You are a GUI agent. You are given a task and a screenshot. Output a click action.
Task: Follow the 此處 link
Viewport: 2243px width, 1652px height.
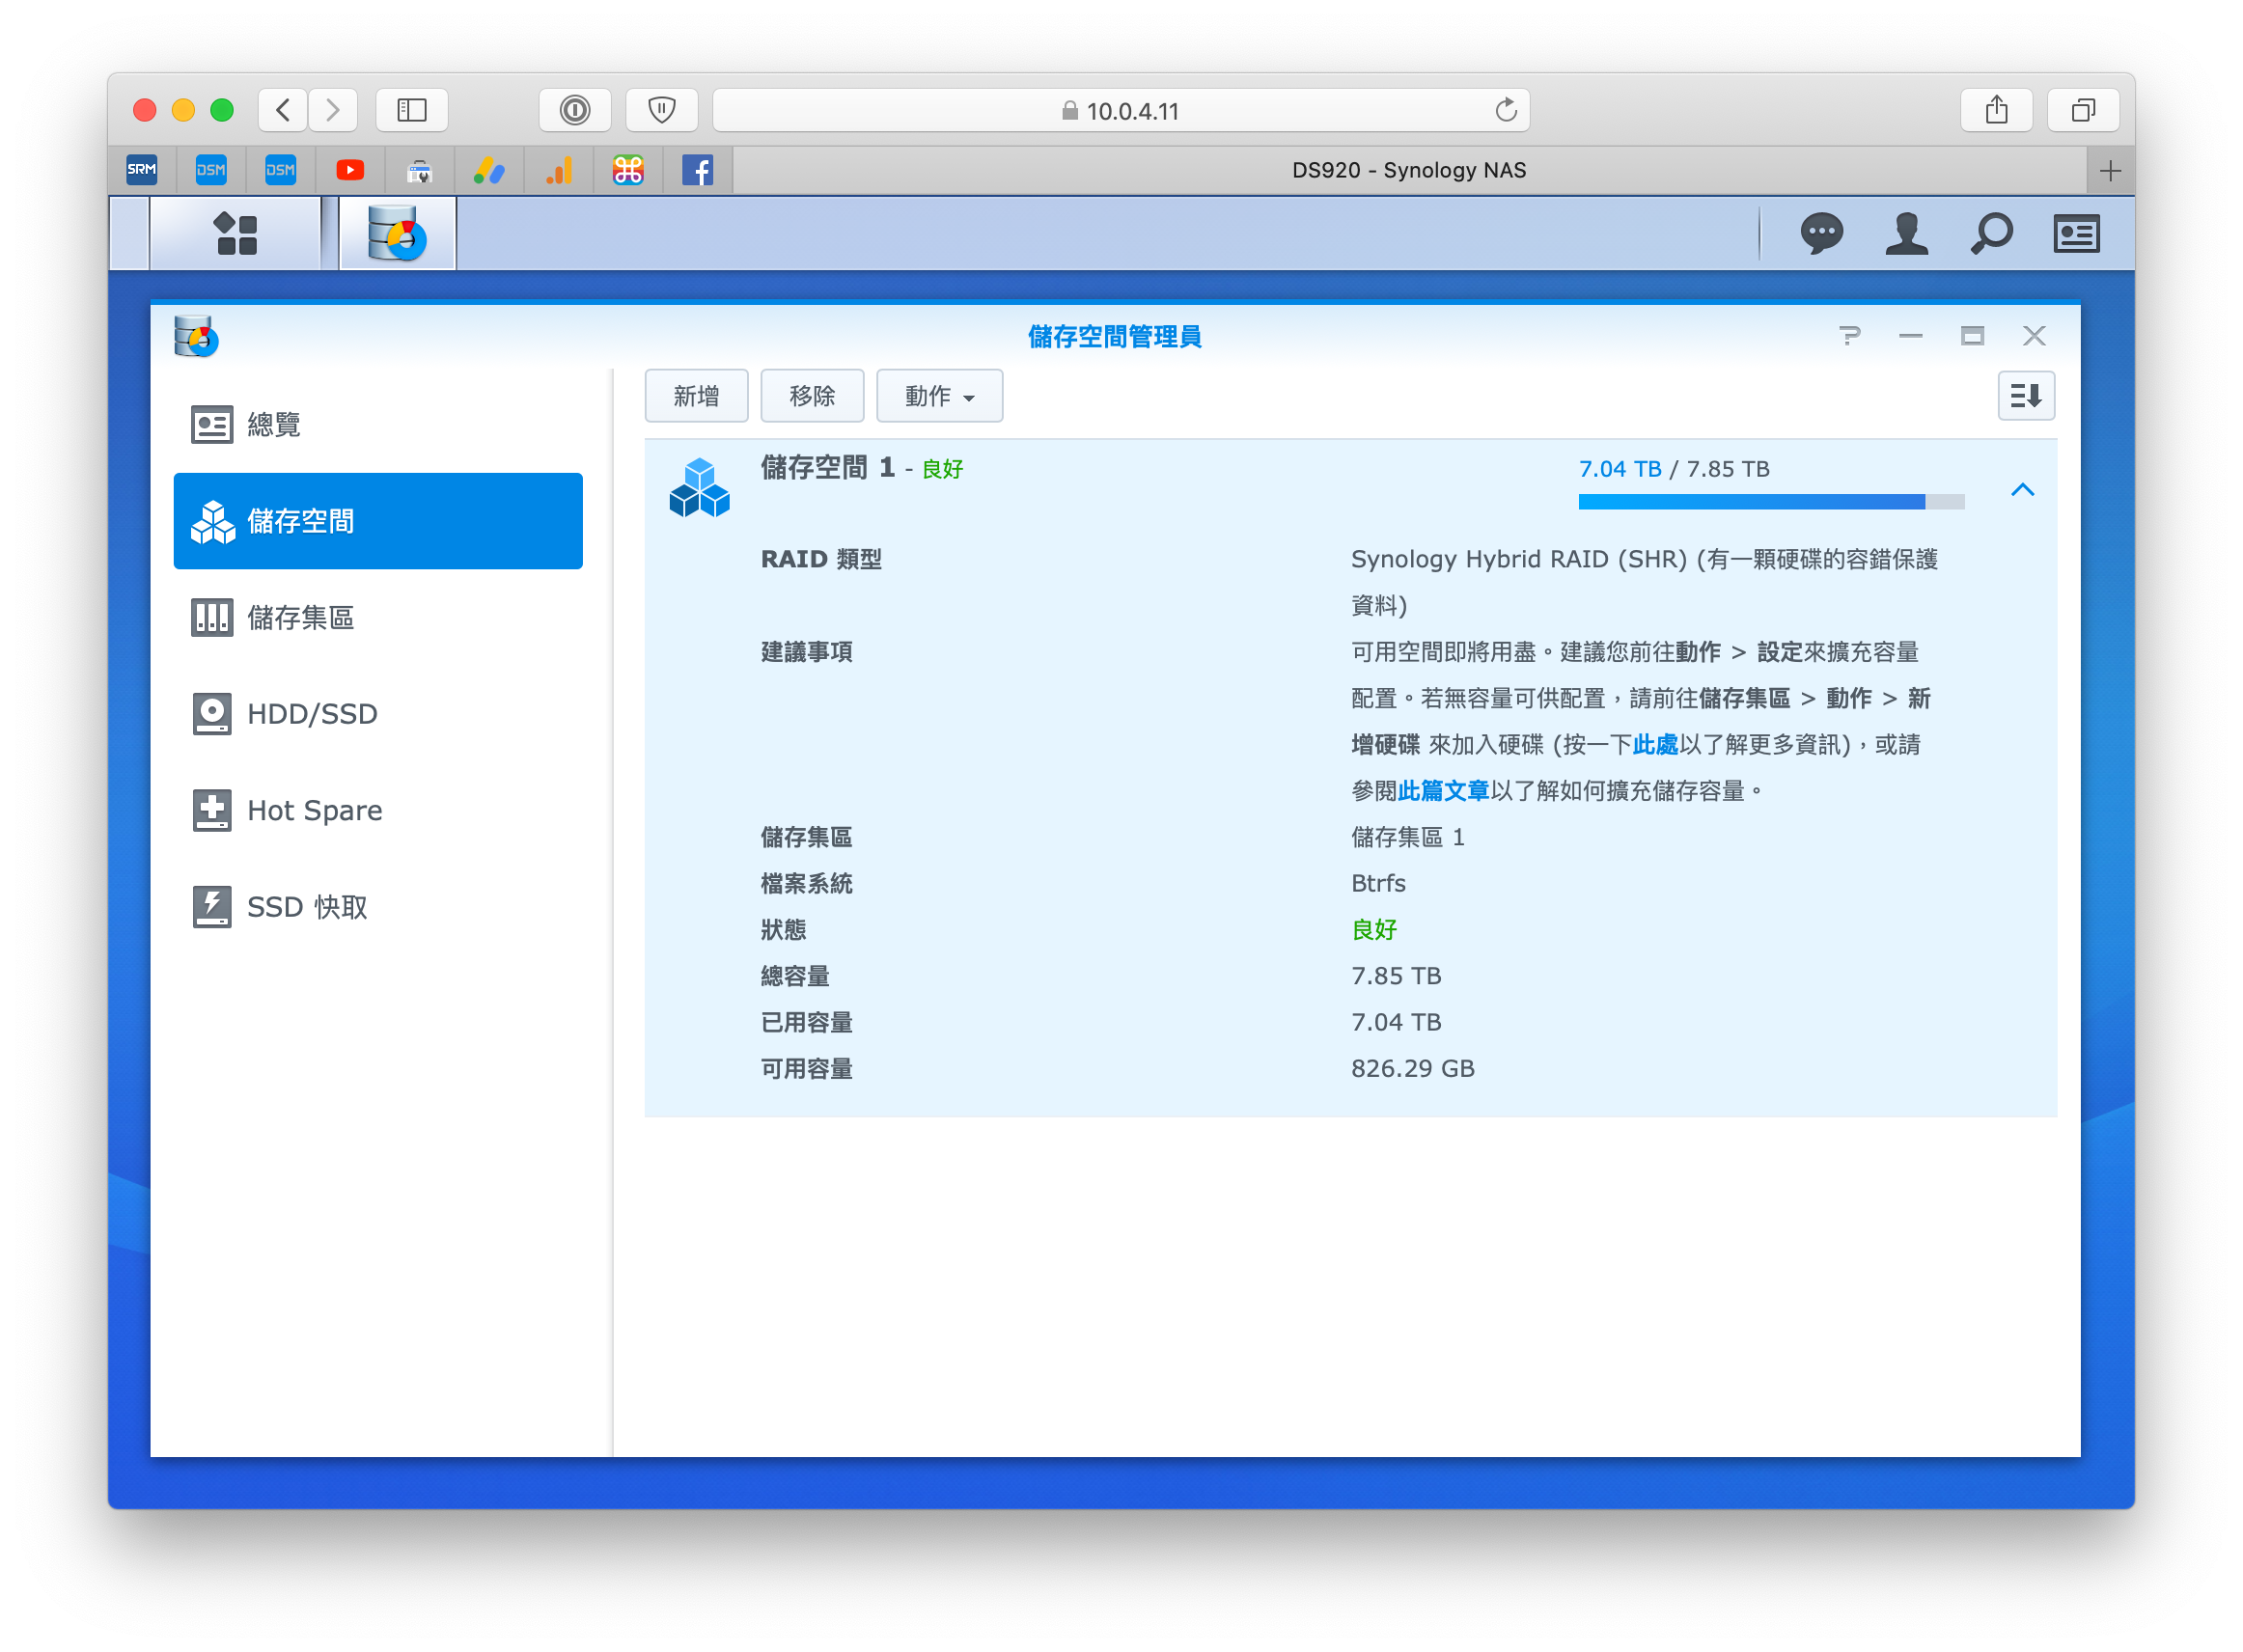point(1655,745)
